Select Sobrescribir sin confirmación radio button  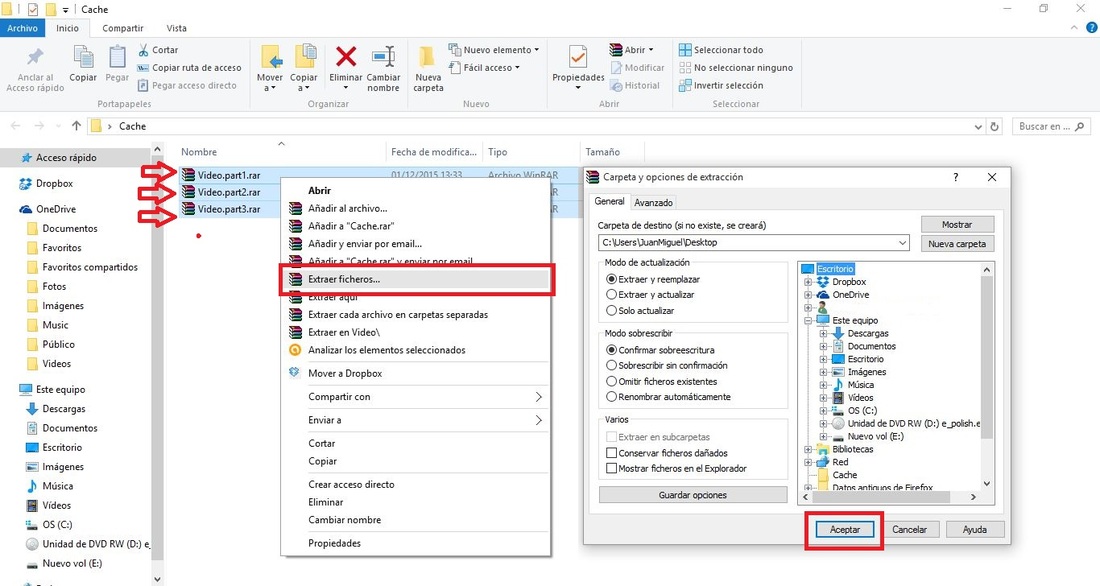[611, 366]
